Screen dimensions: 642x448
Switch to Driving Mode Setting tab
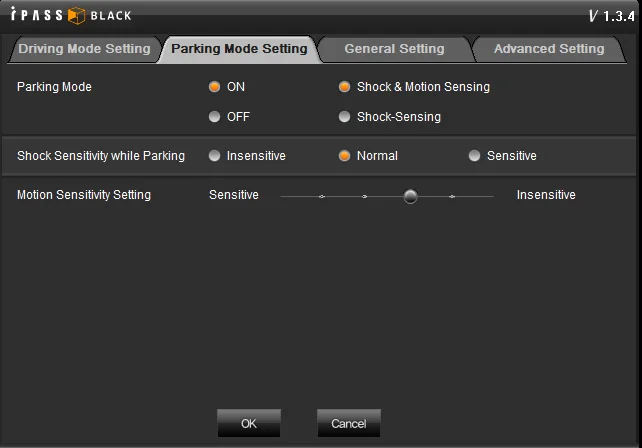(84, 49)
